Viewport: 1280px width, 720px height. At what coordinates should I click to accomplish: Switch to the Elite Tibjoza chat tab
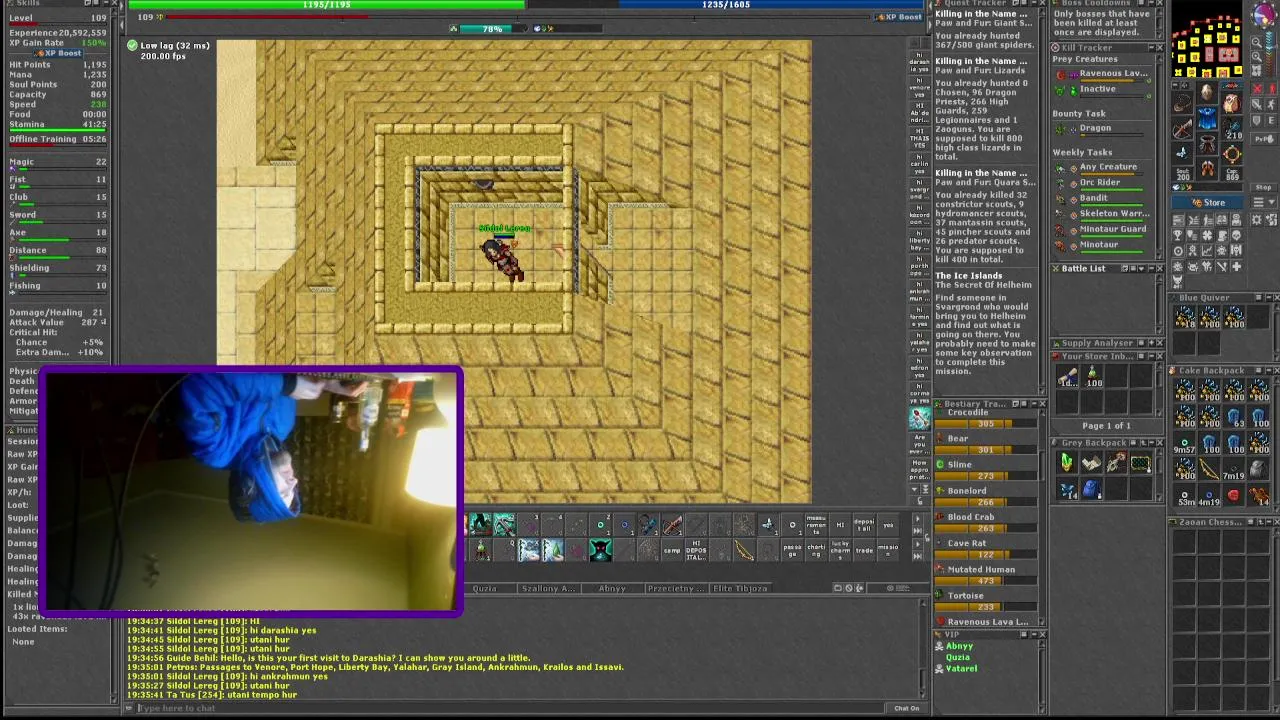pos(740,588)
